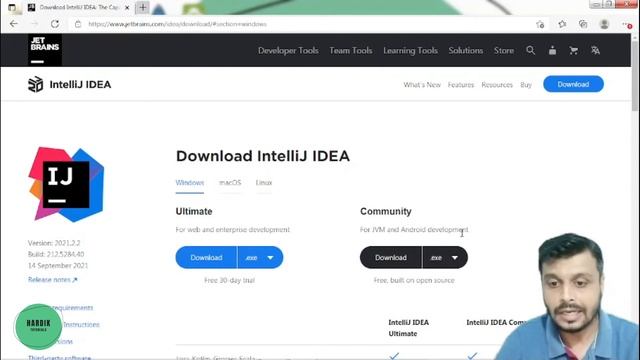Expand the Community .exe format dropdown

pyautogui.click(x=445, y=258)
